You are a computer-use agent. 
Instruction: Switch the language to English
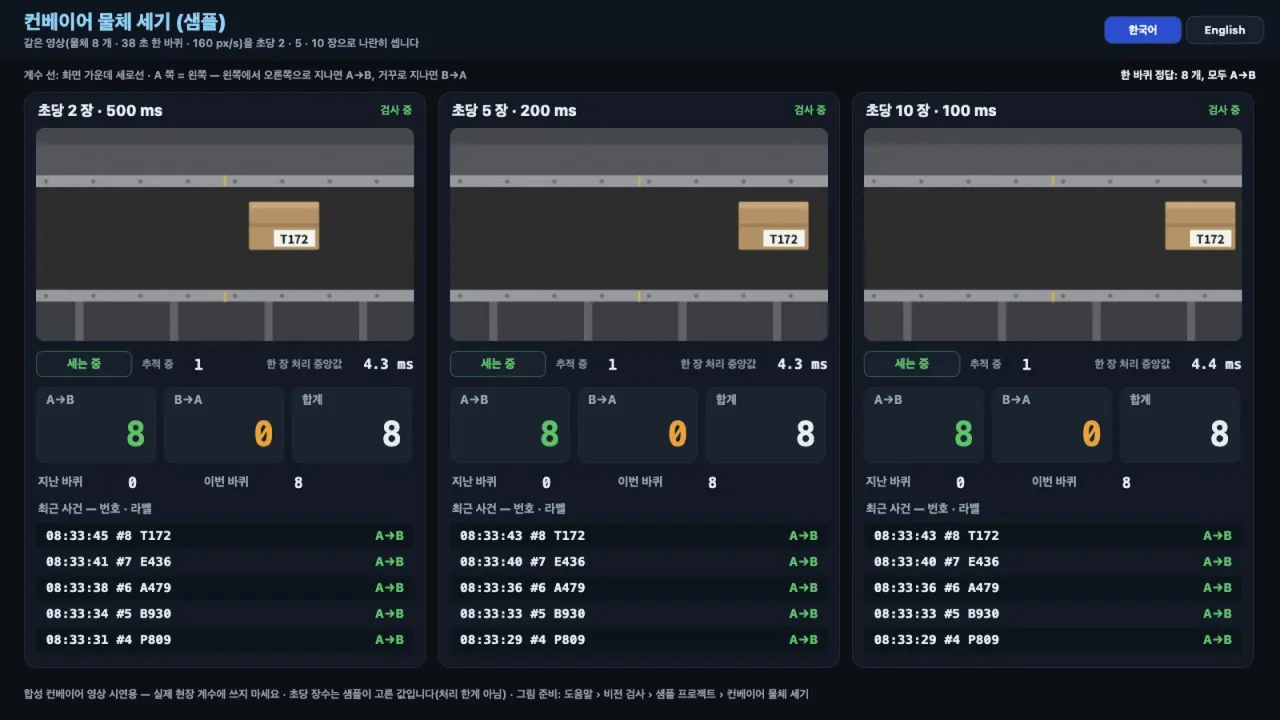coord(1224,30)
